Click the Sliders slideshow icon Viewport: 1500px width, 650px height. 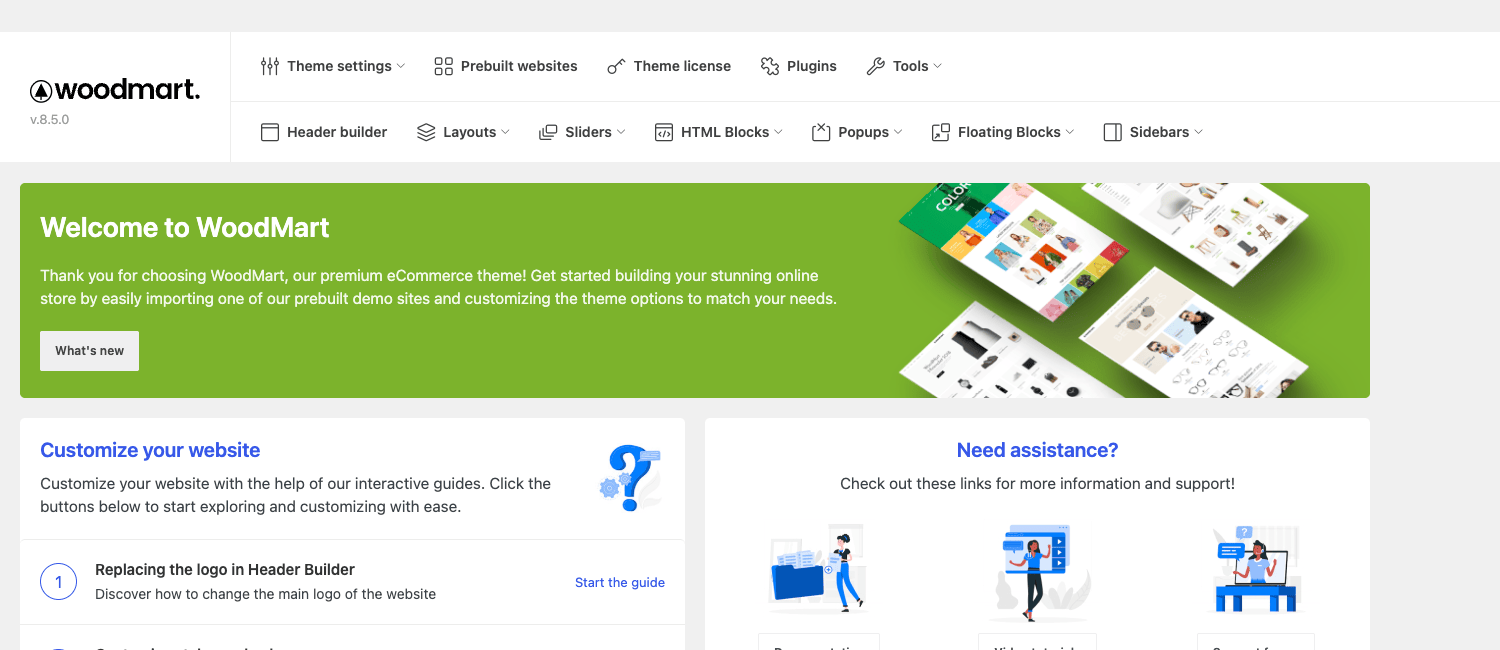(x=548, y=132)
